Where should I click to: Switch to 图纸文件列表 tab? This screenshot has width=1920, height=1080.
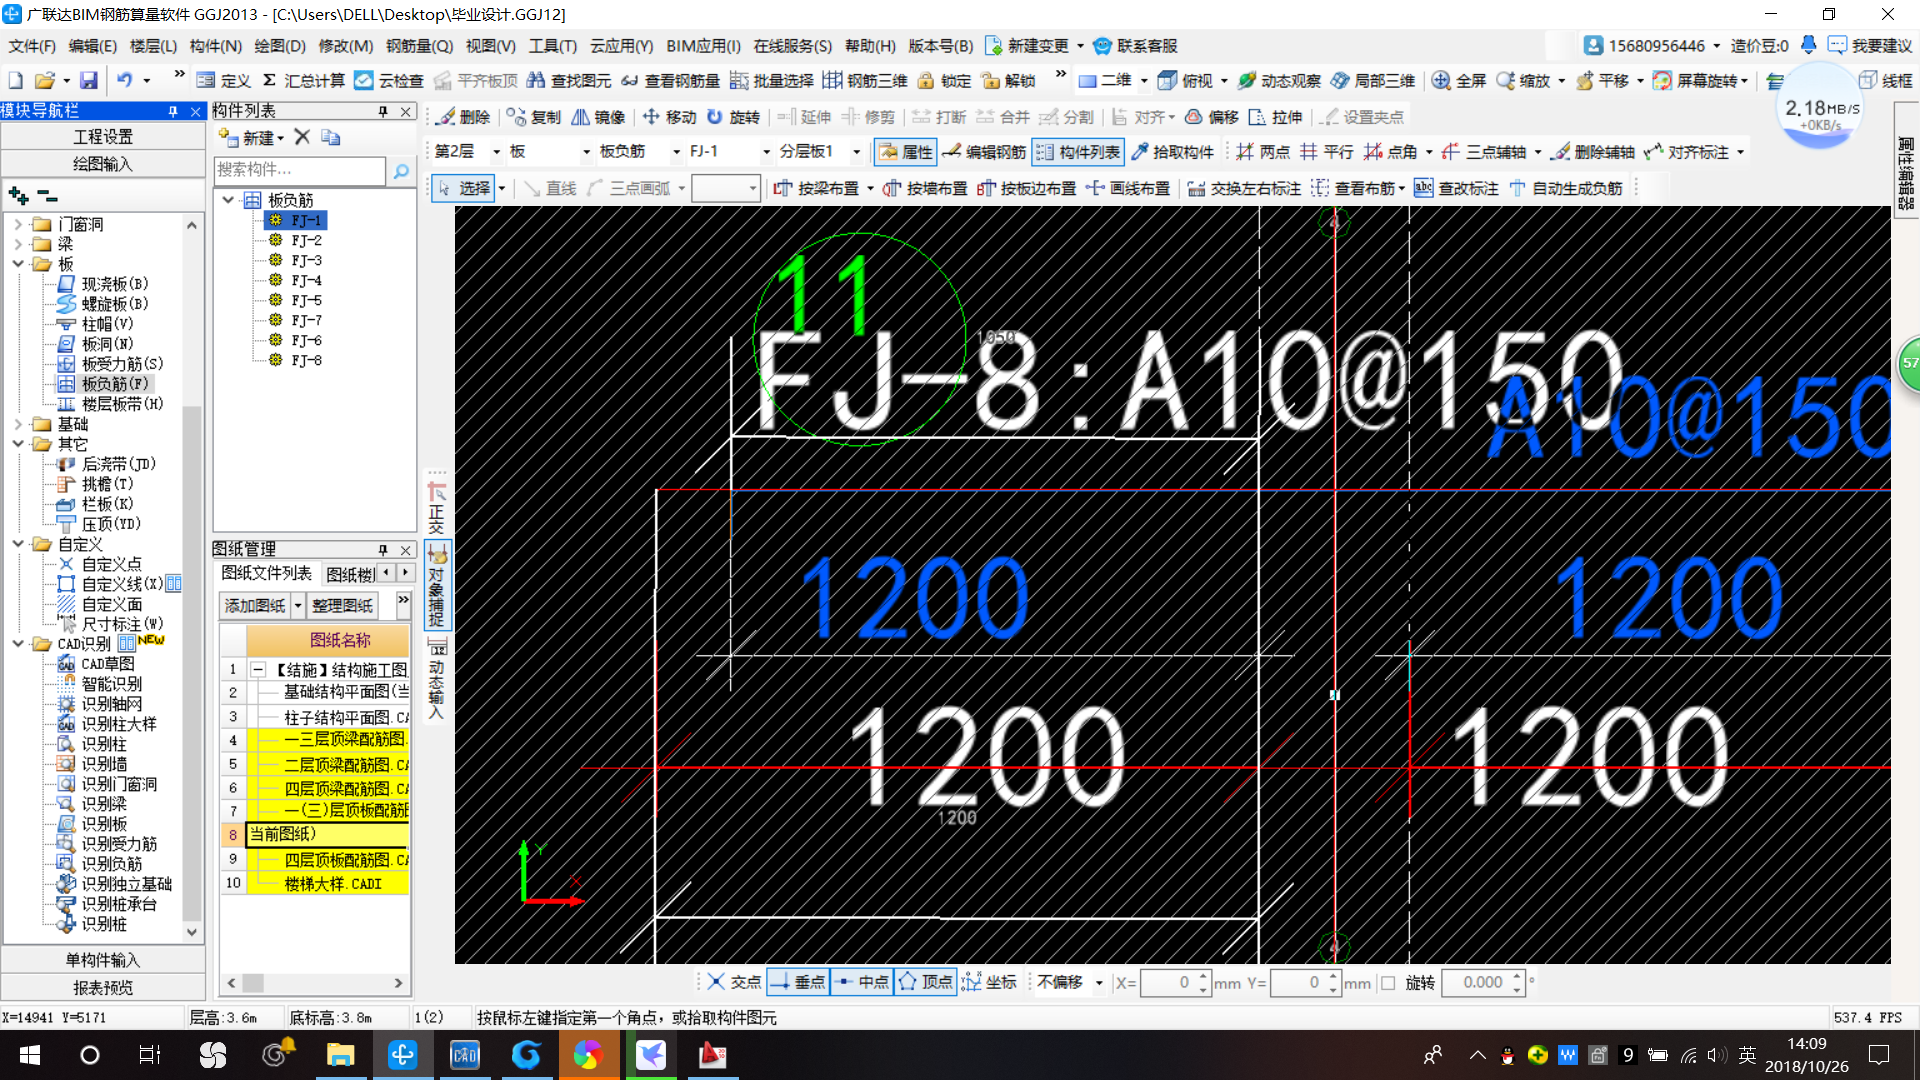tap(266, 573)
